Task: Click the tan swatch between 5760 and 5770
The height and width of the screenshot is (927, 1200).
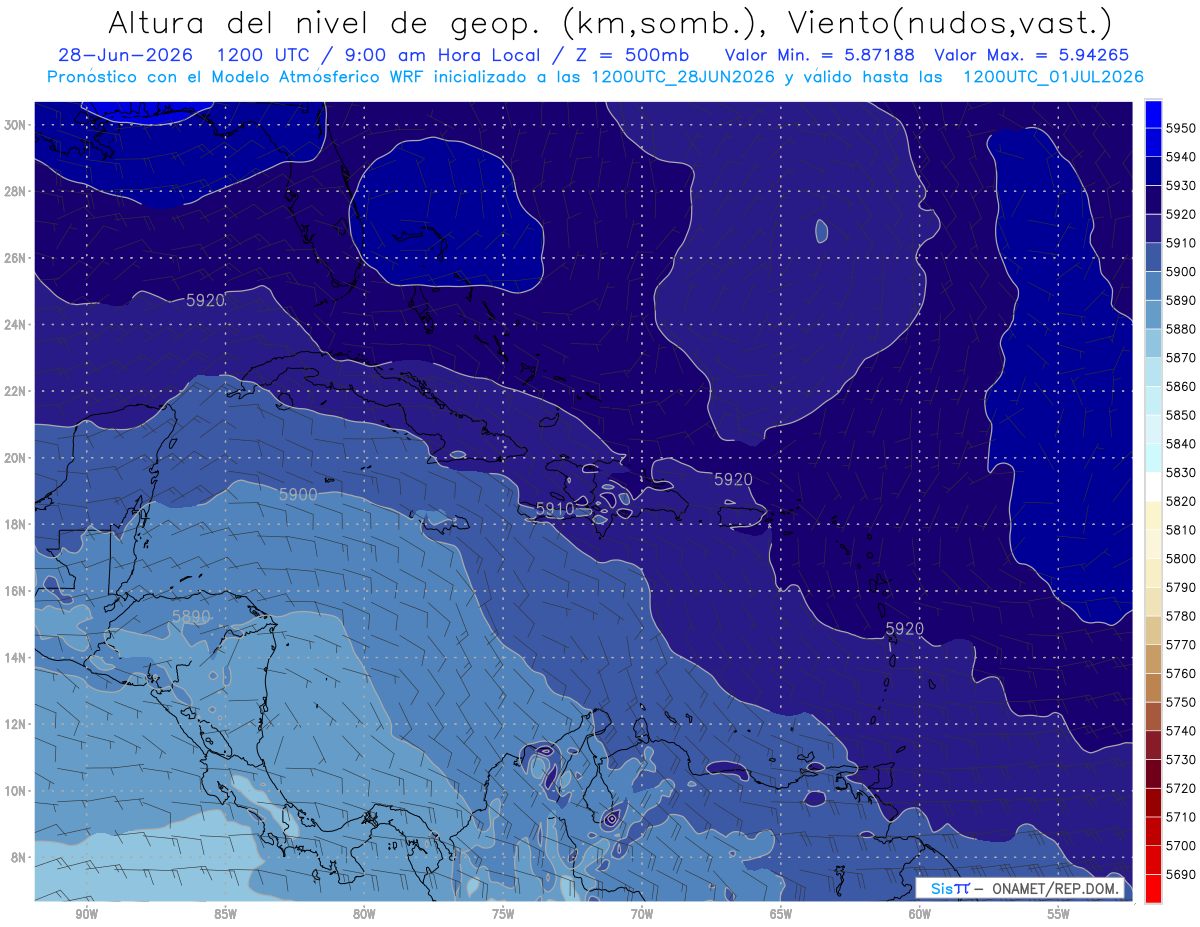Action: [1153, 659]
